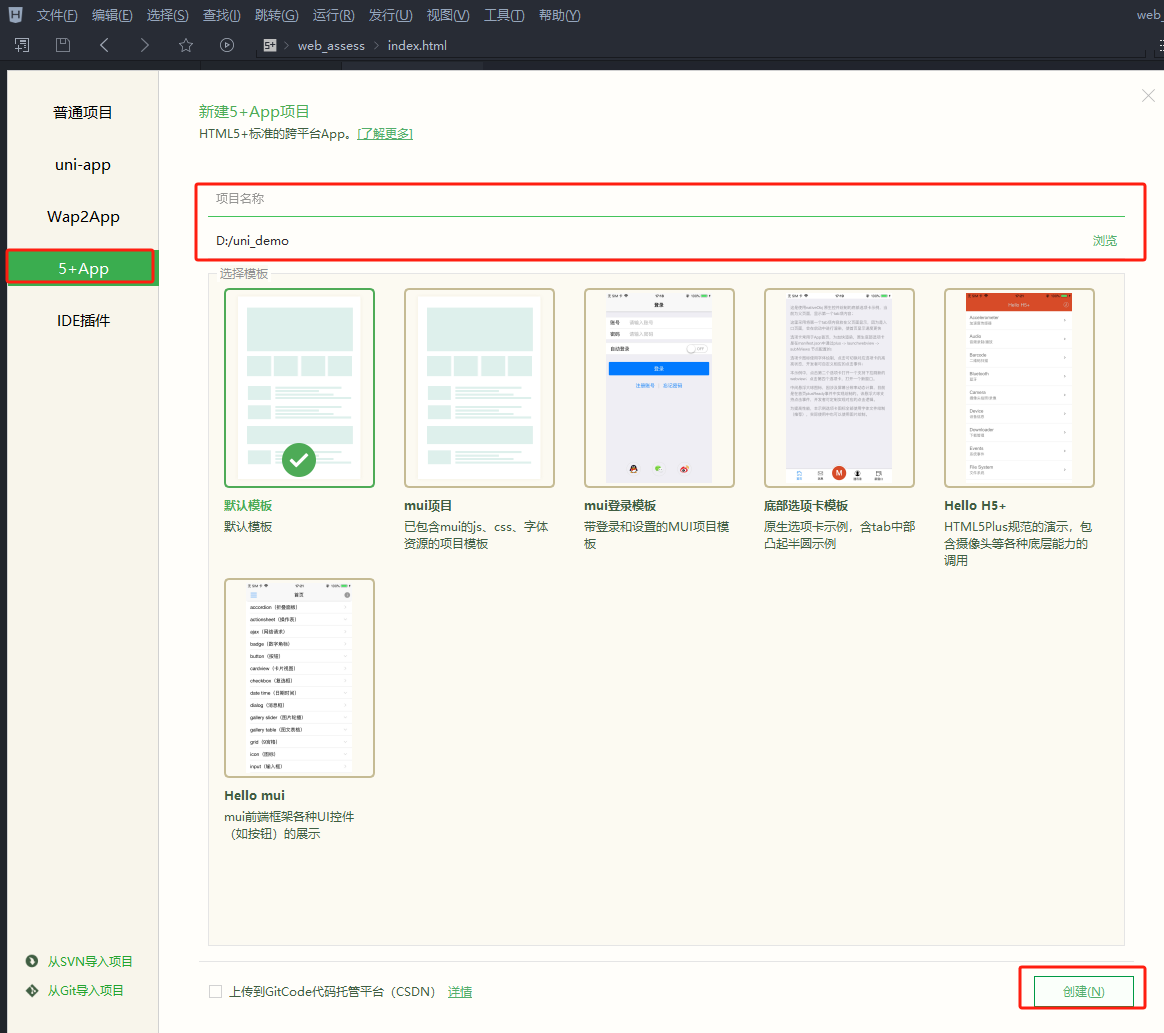Screen dimensions: 1164x1033
Task: Go forward with the right arrow icon
Action: tap(145, 45)
